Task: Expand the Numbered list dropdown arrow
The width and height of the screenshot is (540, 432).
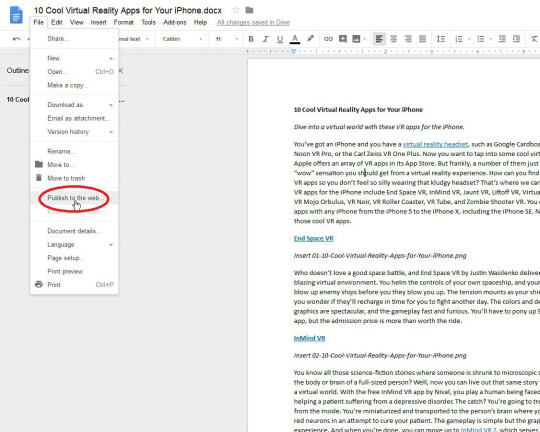Action: [469, 39]
